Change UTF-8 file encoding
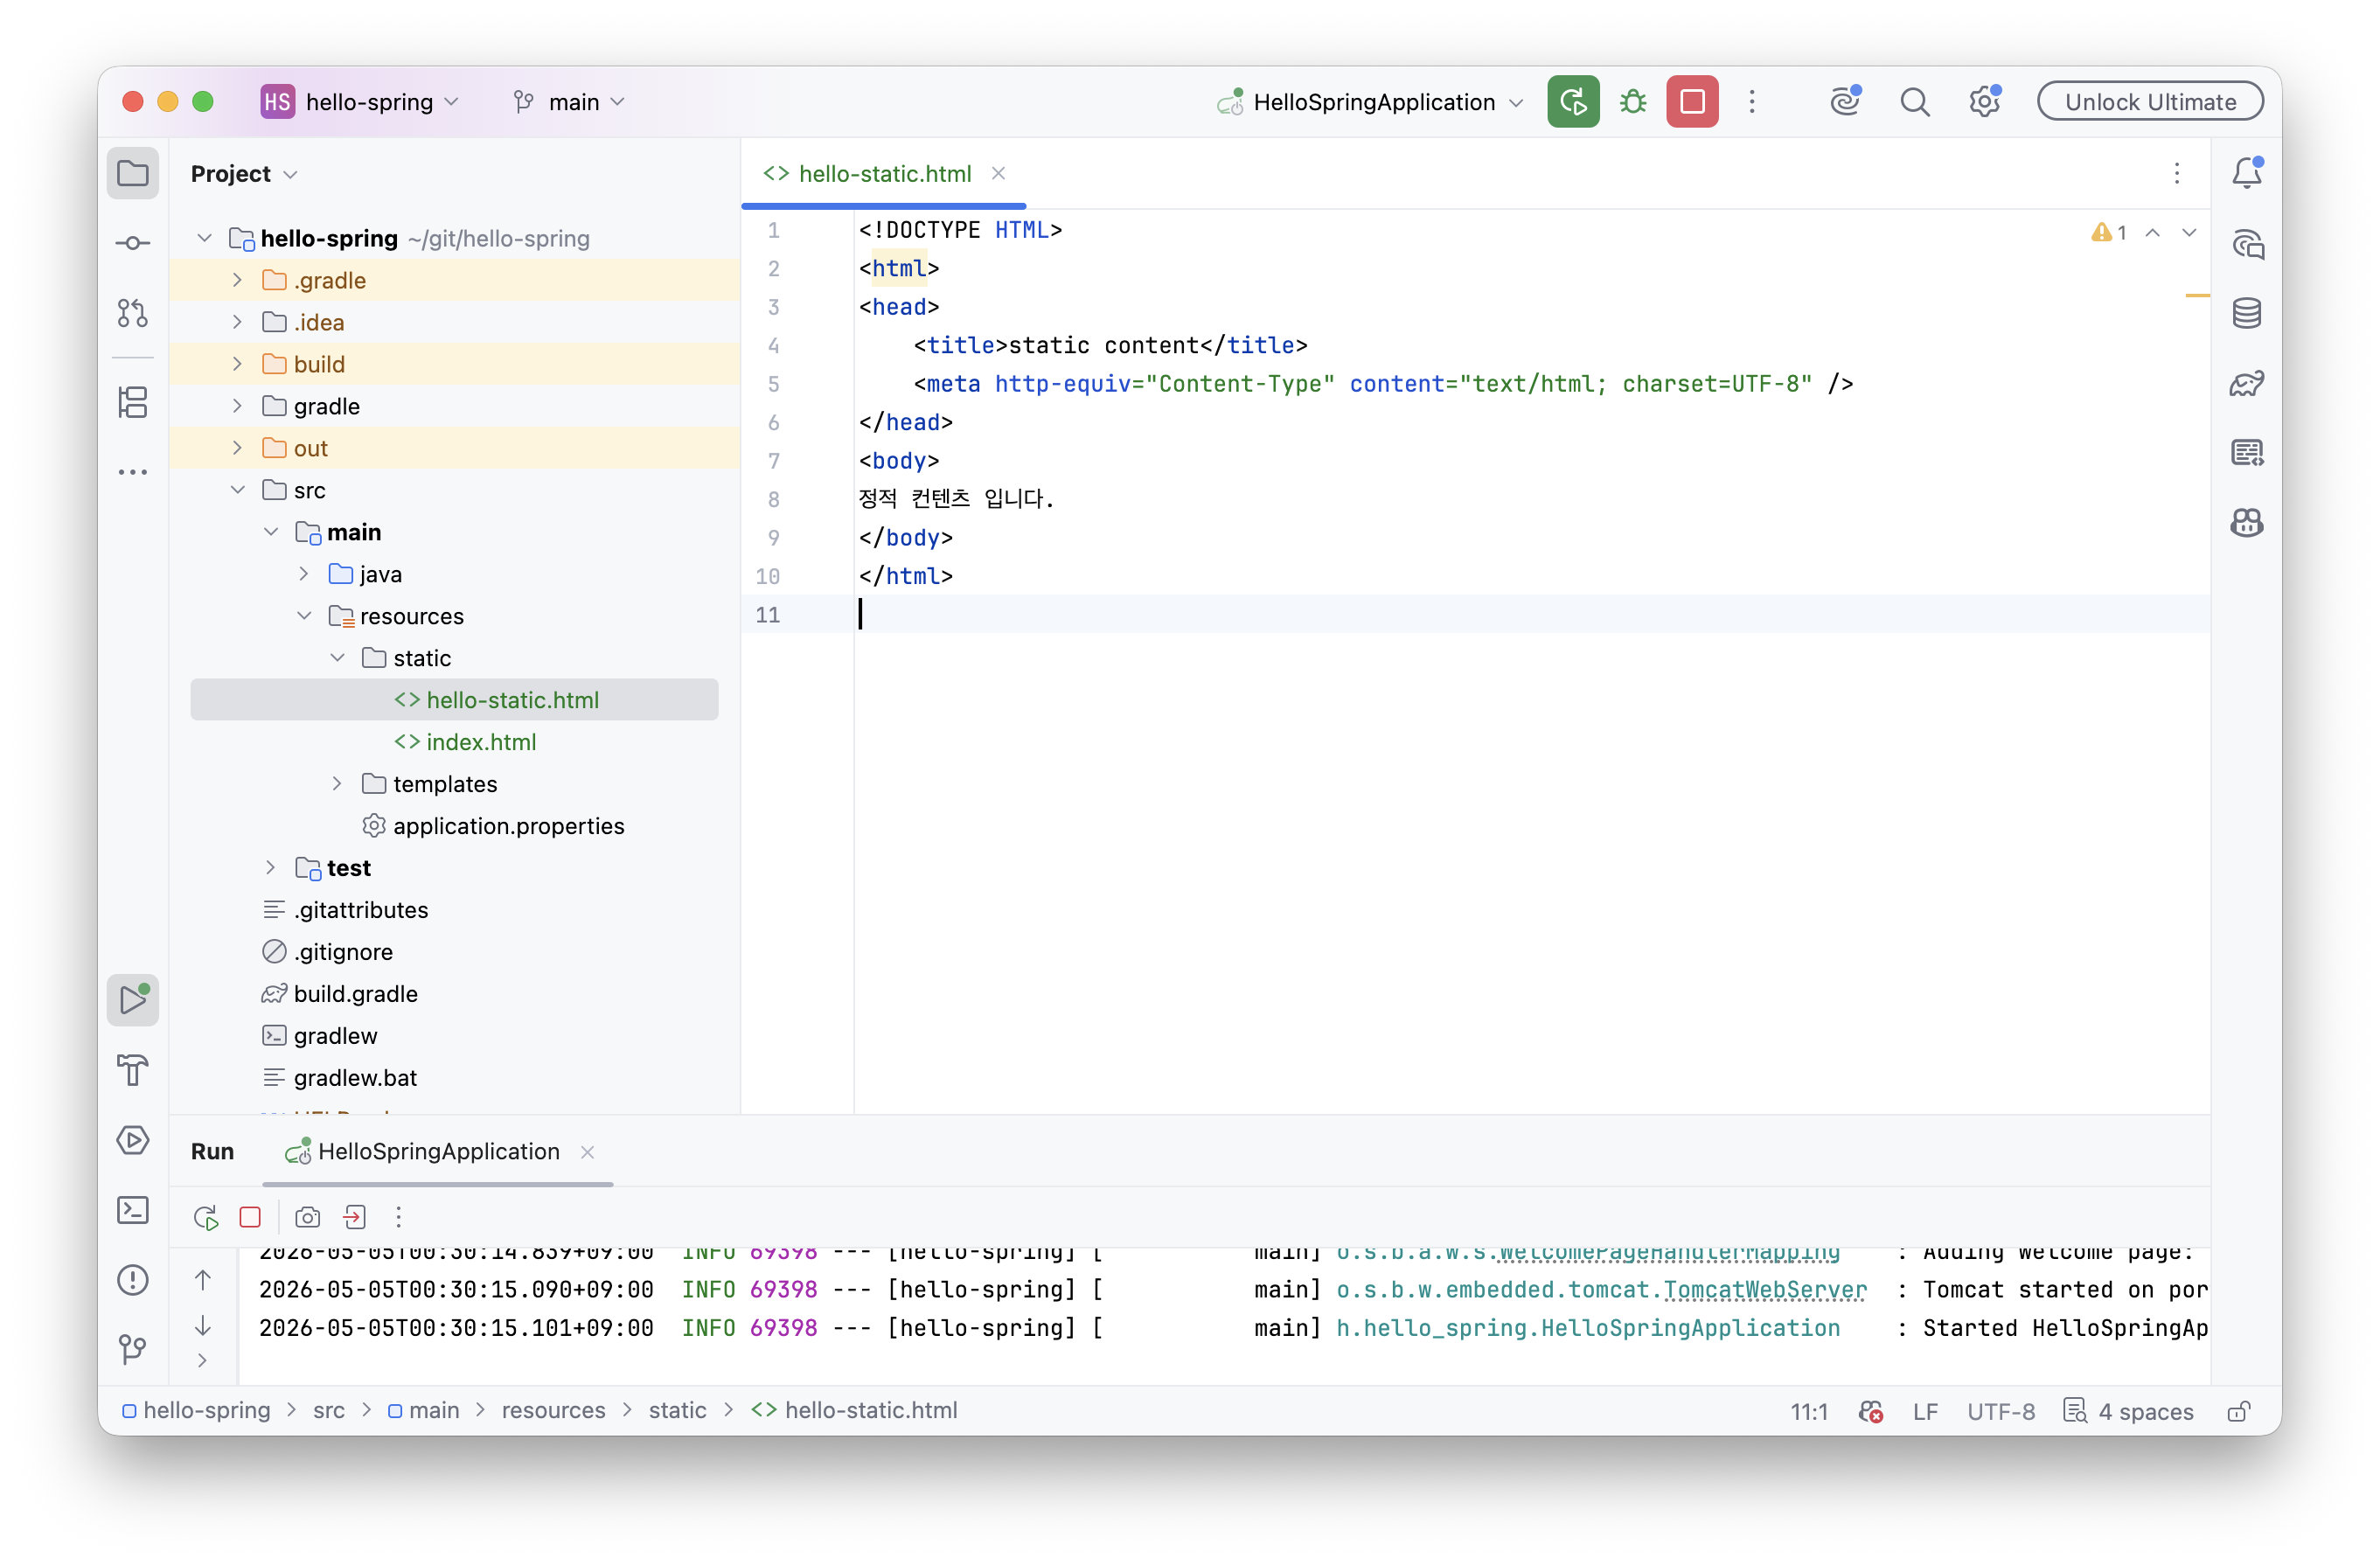The height and width of the screenshot is (1565, 2380). pos(2000,1411)
